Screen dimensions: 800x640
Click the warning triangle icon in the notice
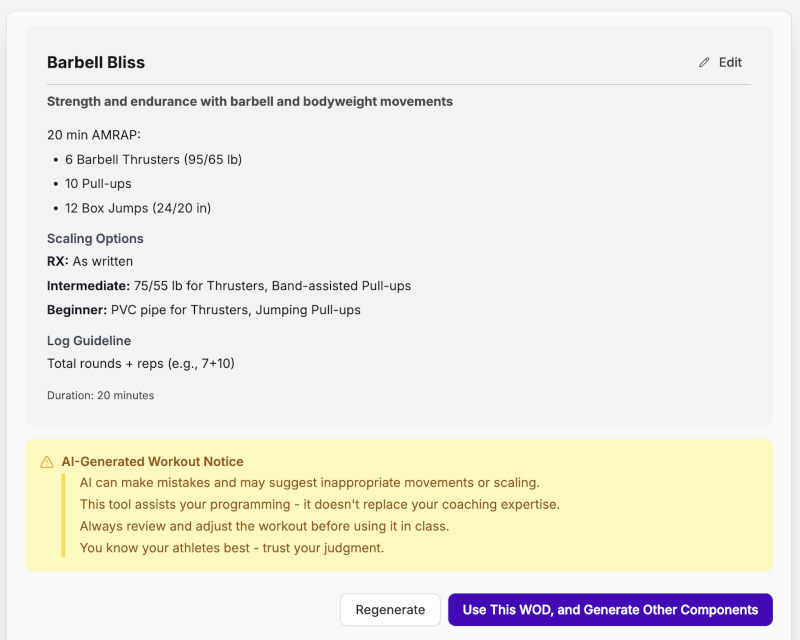click(x=47, y=462)
